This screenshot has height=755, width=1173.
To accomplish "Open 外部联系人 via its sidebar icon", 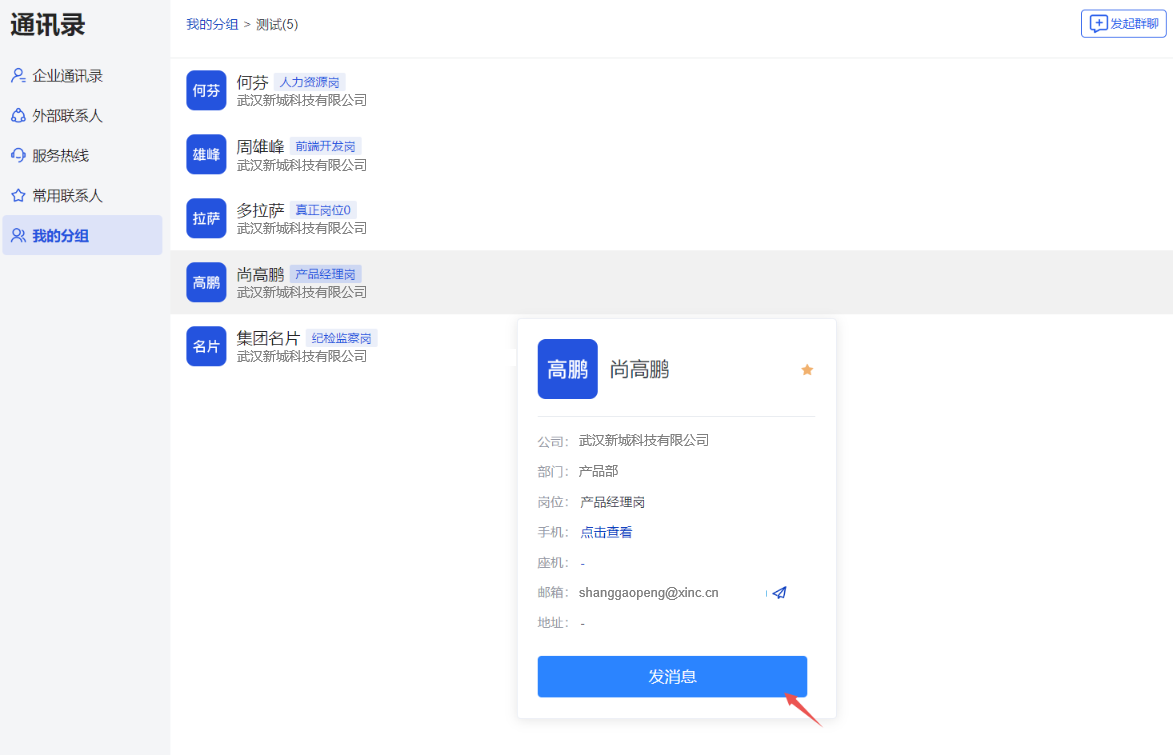I will (17, 115).
